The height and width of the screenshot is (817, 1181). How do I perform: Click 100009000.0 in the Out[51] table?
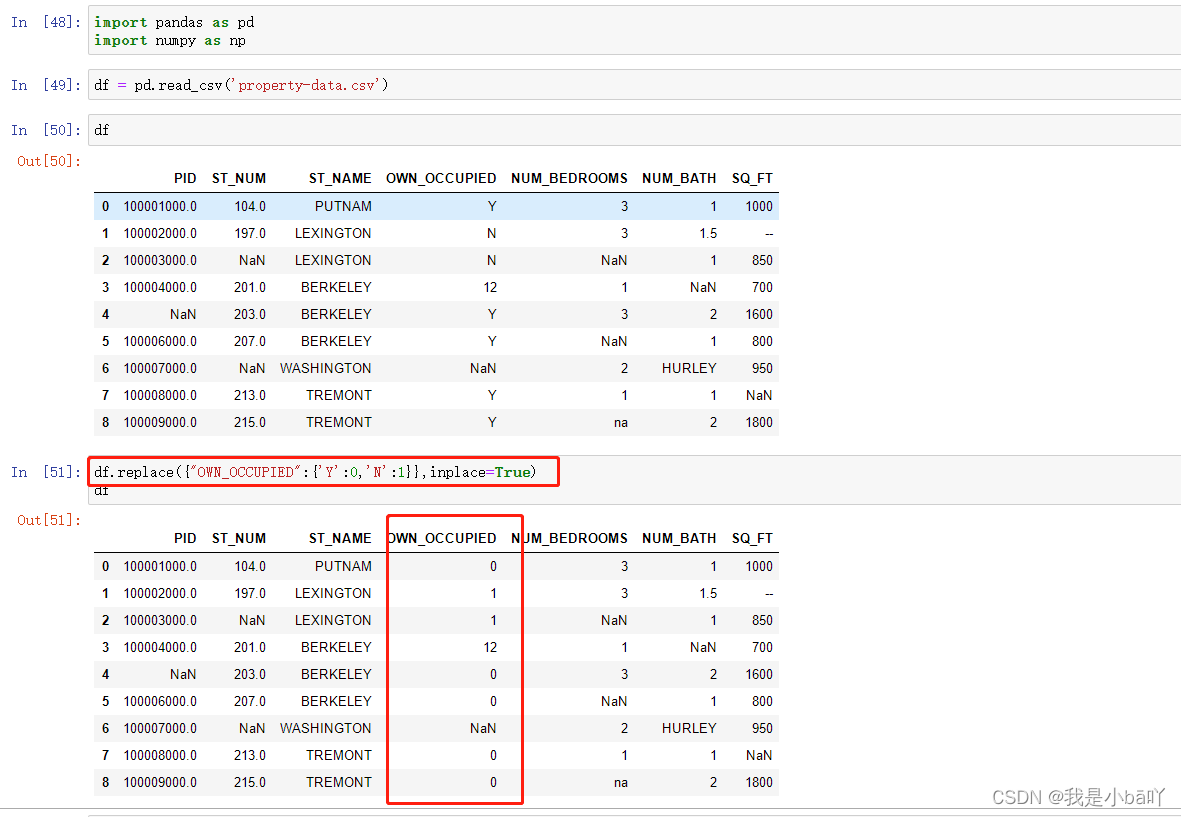click(x=160, y=782)
